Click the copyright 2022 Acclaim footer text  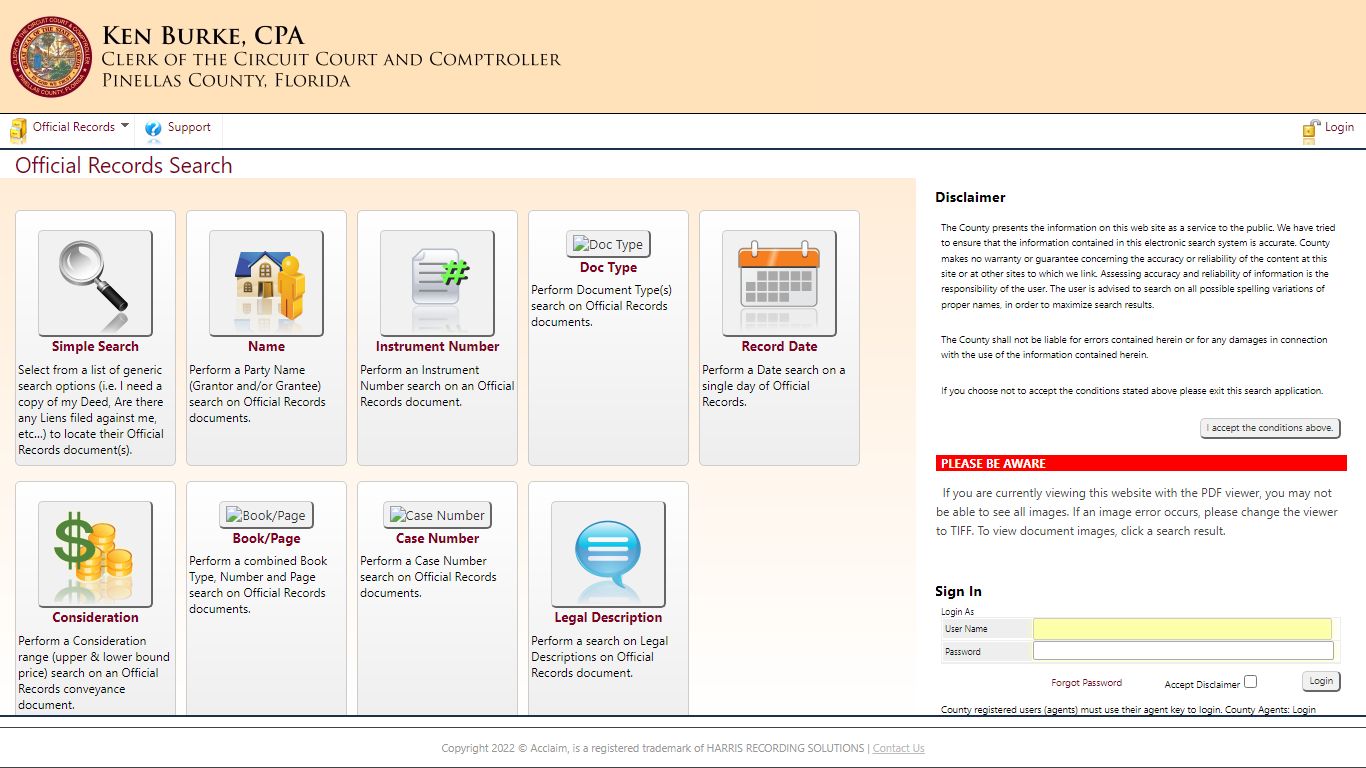(x=654, y=748)
